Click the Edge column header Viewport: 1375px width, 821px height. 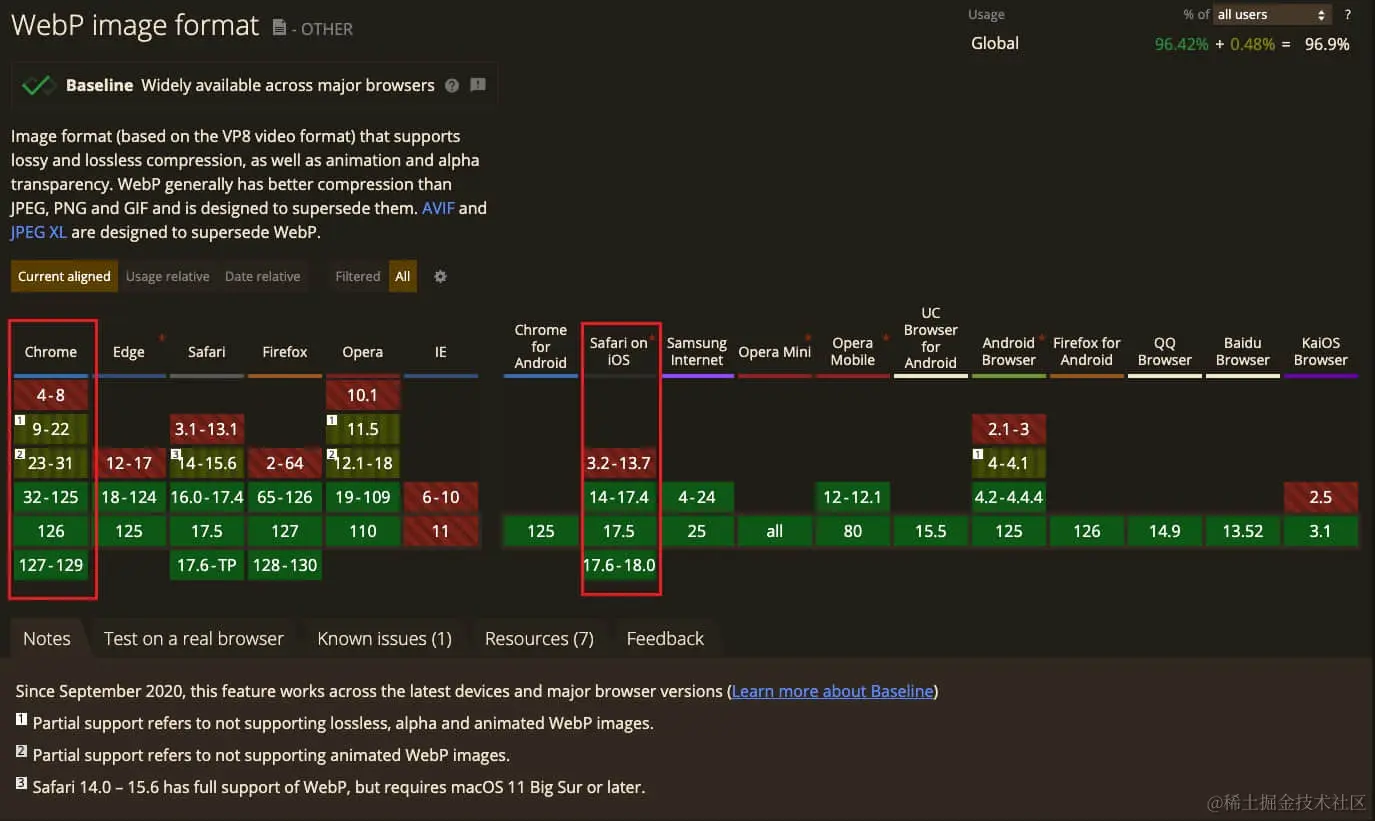click(129, 352)
